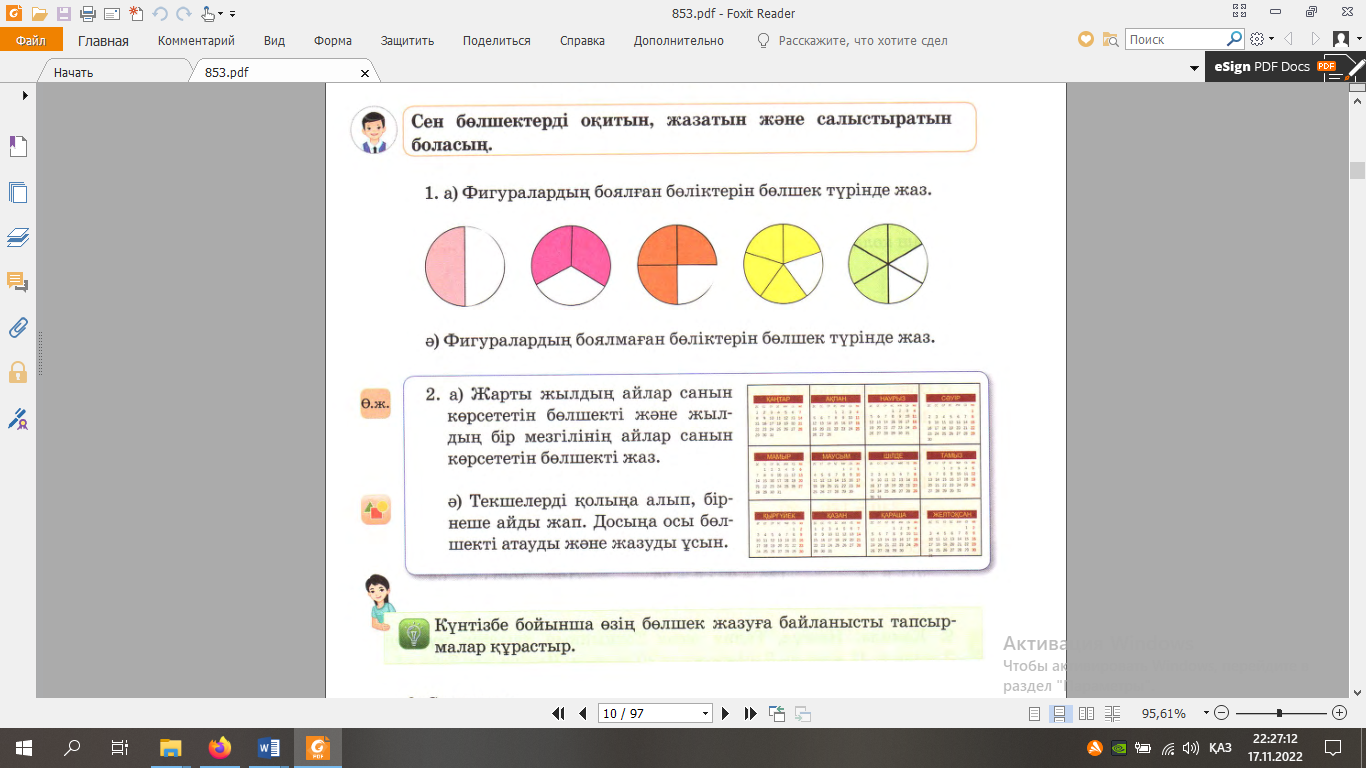
Task: Open the page number dropdown
Action: pos(706,714)
